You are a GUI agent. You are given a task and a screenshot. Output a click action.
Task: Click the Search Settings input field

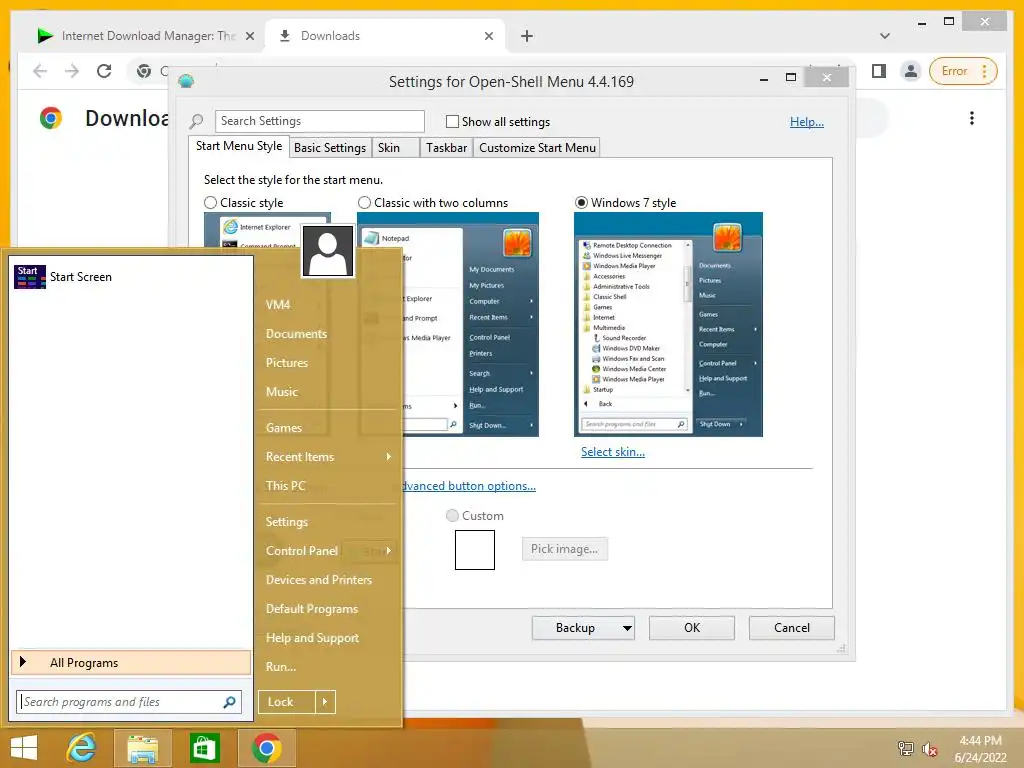tap(319, 121)
